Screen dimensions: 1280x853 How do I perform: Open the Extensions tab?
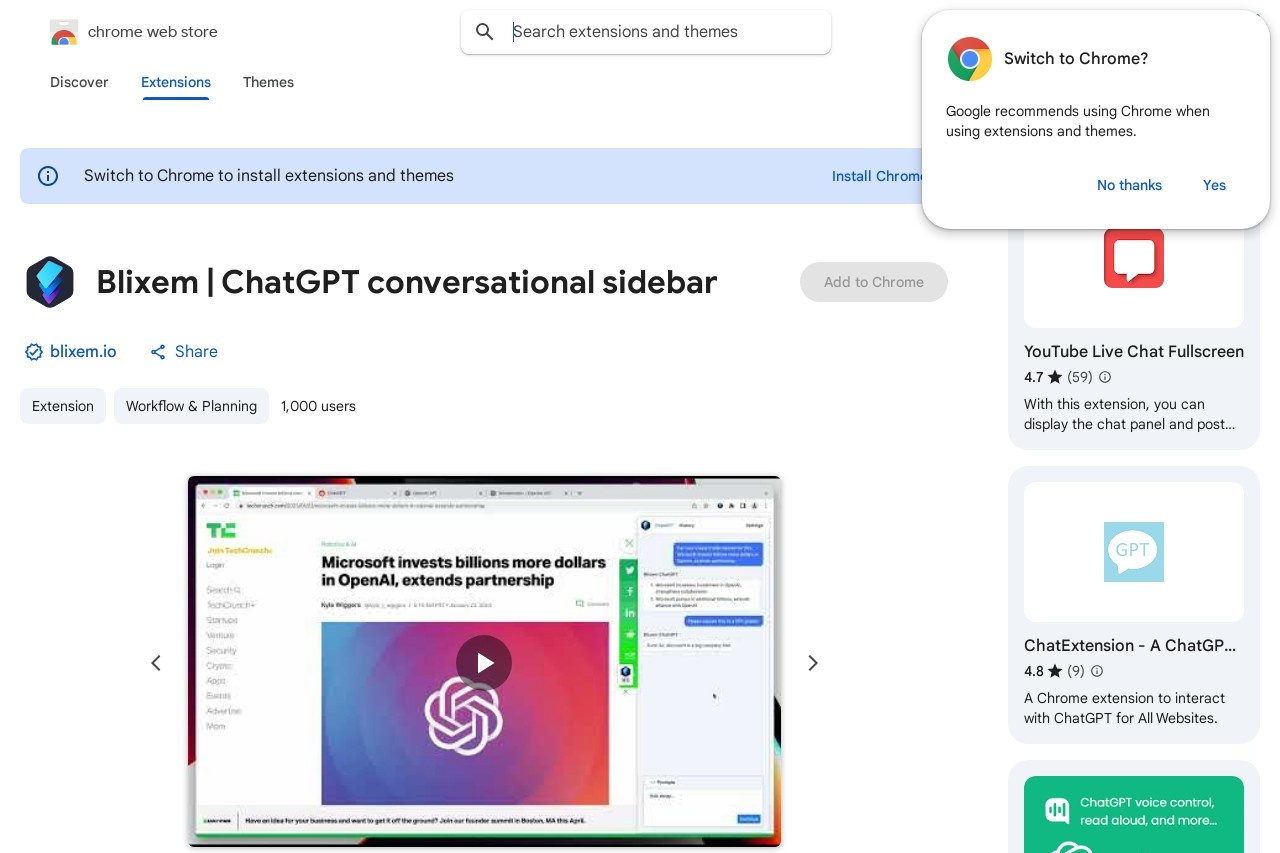(x=176, y=82)
